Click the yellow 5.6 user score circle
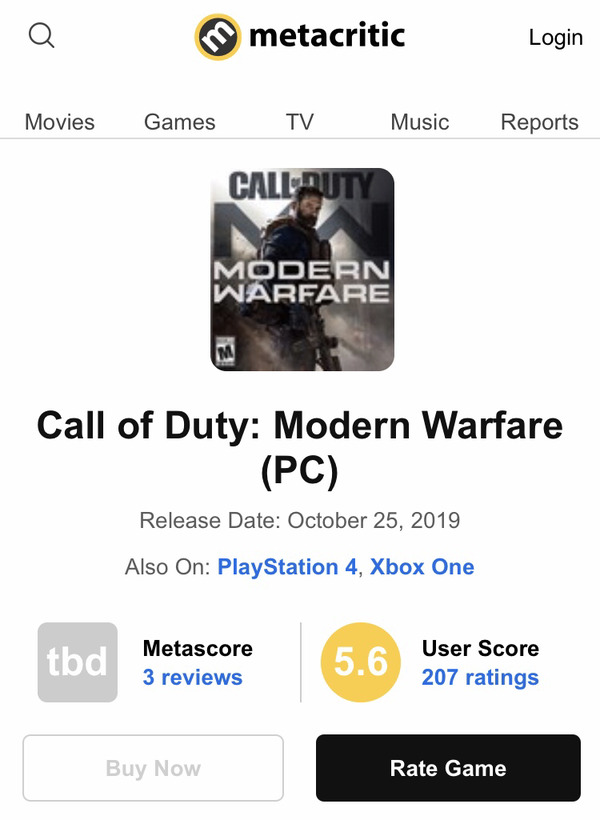 [x=360, y=662]
